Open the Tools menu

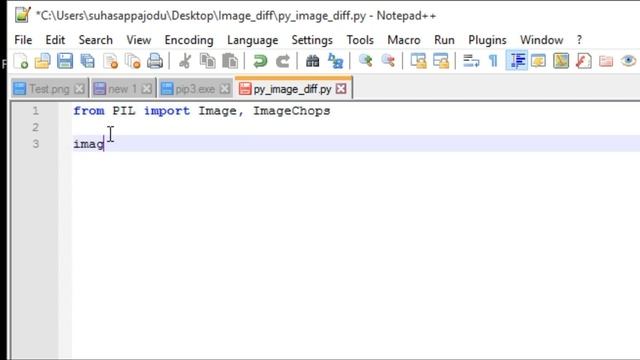coord(360,40)
